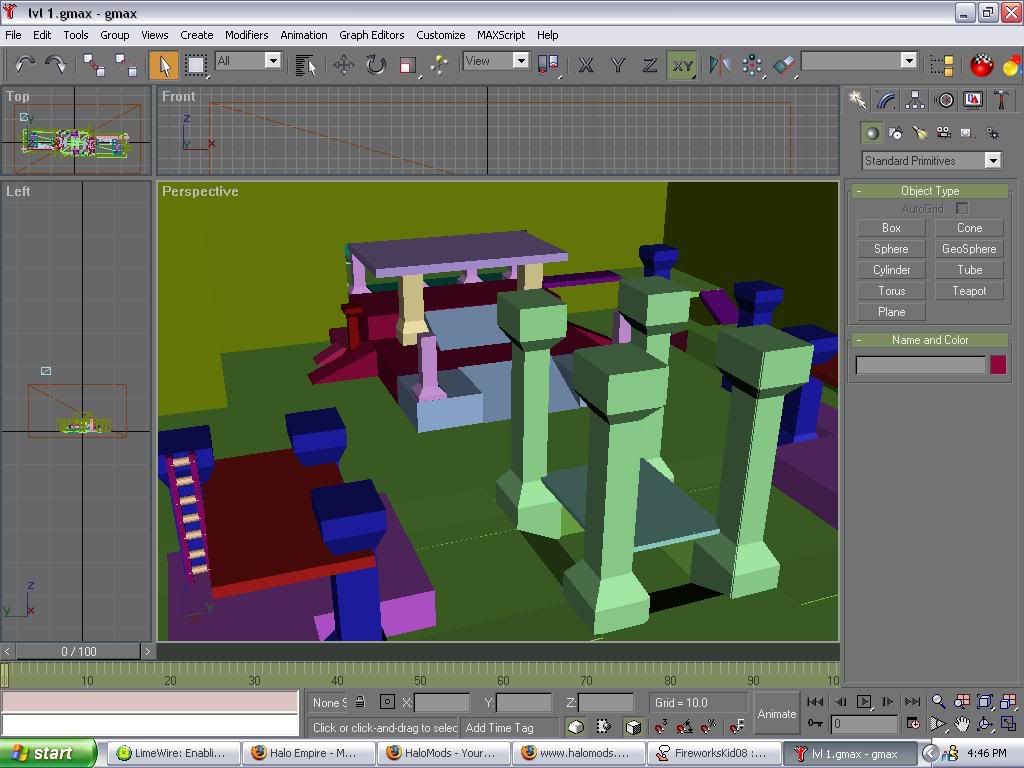Toggle the Z axis constraint
The width and height of the screenshot is (1024, 768).
[x=650, y=65]
